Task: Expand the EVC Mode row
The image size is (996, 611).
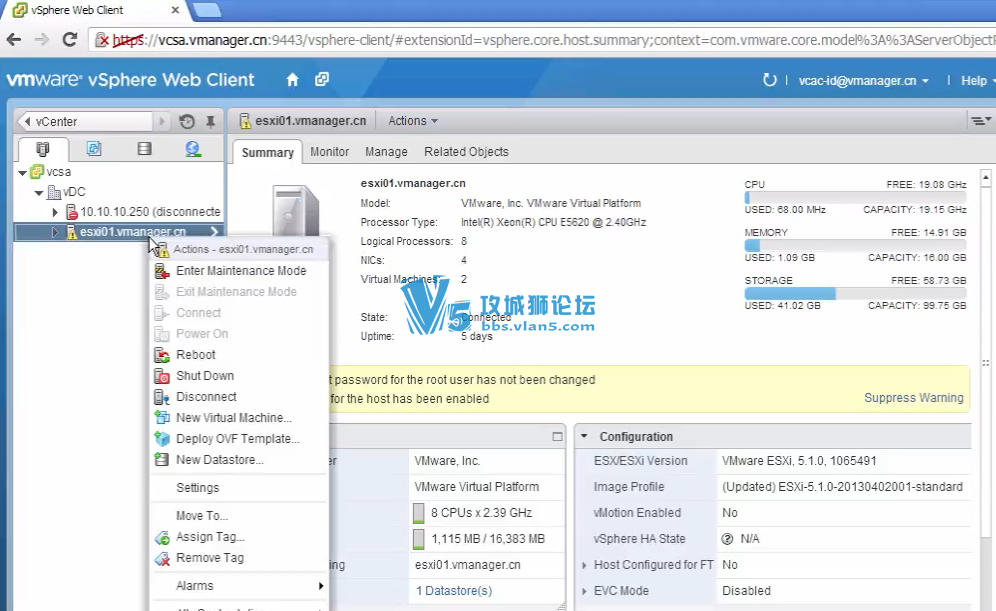Action: (584, 591)
